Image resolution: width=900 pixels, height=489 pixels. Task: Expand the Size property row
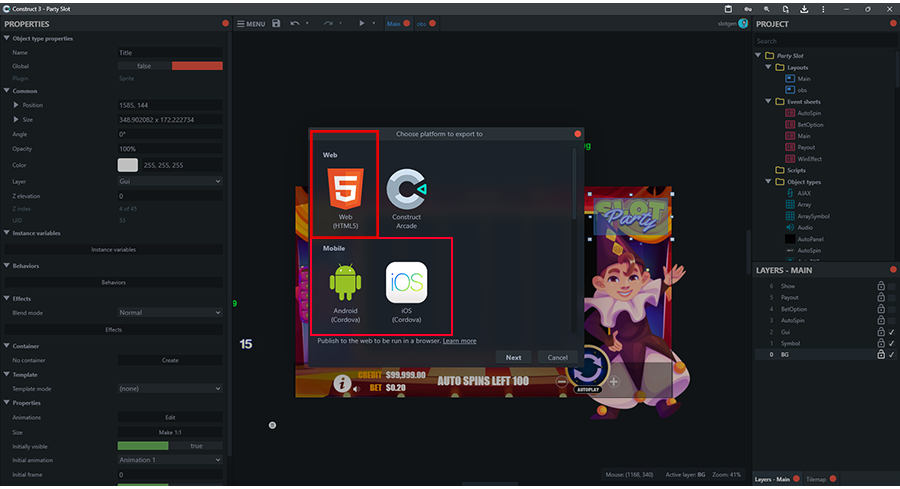[16, 119]
